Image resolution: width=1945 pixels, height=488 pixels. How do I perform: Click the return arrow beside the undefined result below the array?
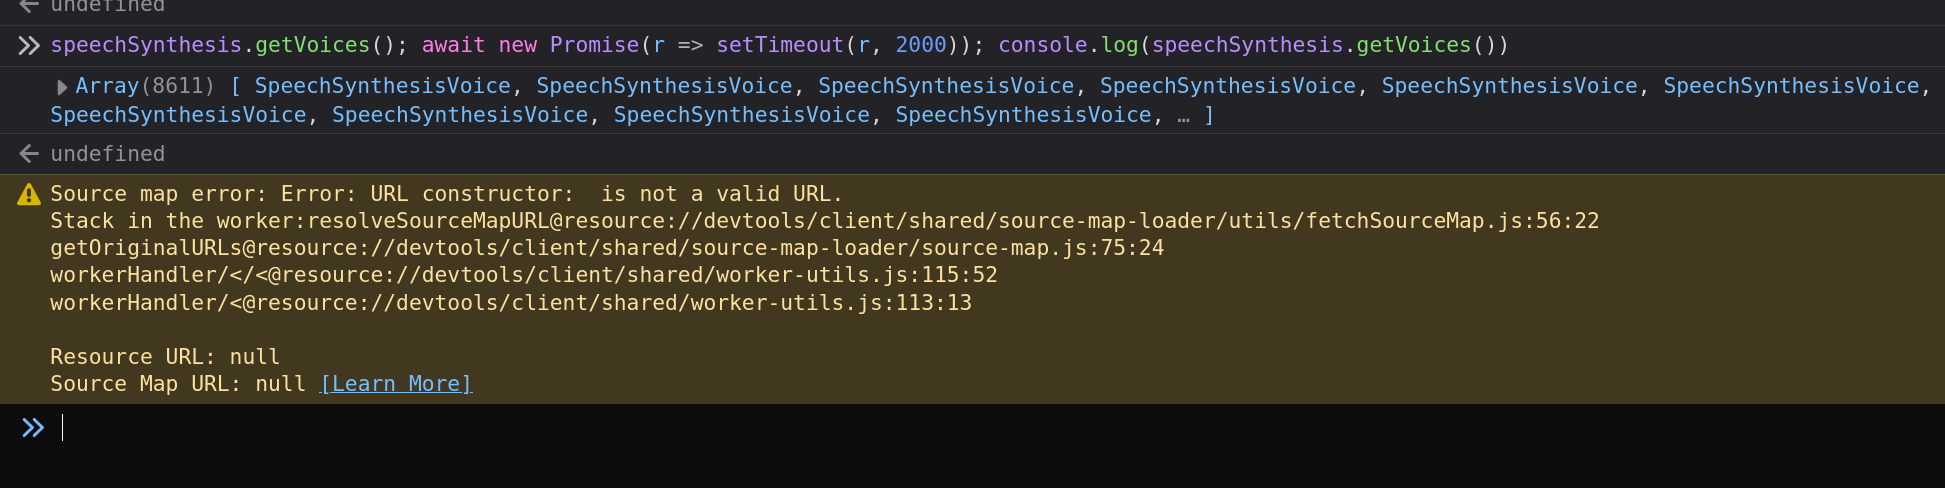pos(29,154)
